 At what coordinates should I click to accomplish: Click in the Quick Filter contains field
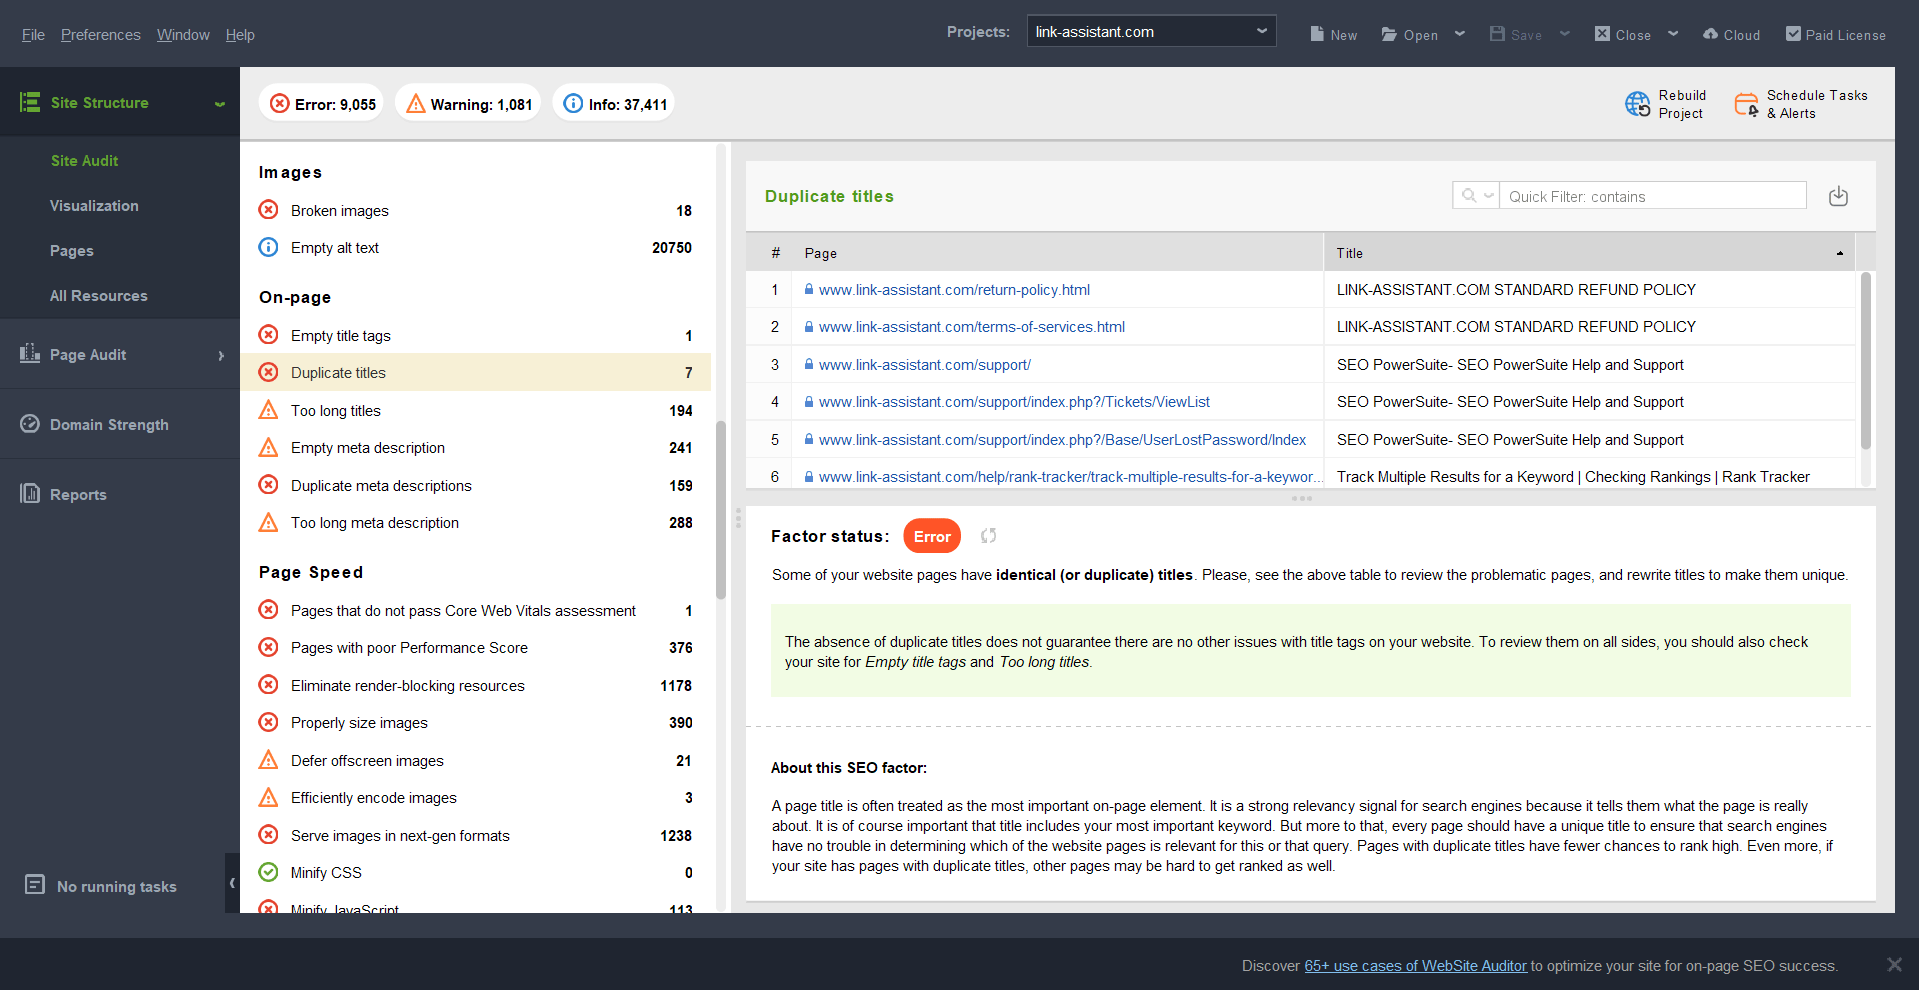point(1652,196)
